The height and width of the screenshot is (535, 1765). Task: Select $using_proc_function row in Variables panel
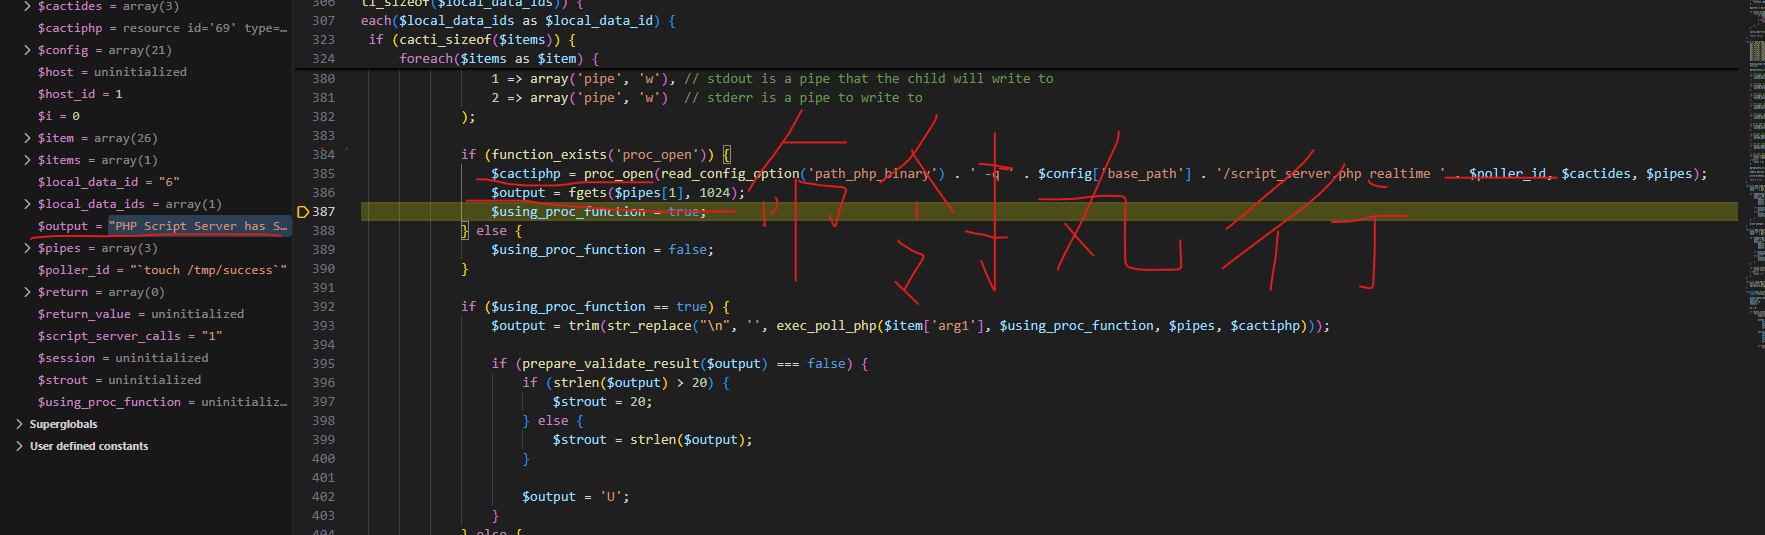[x=146, y=402]
